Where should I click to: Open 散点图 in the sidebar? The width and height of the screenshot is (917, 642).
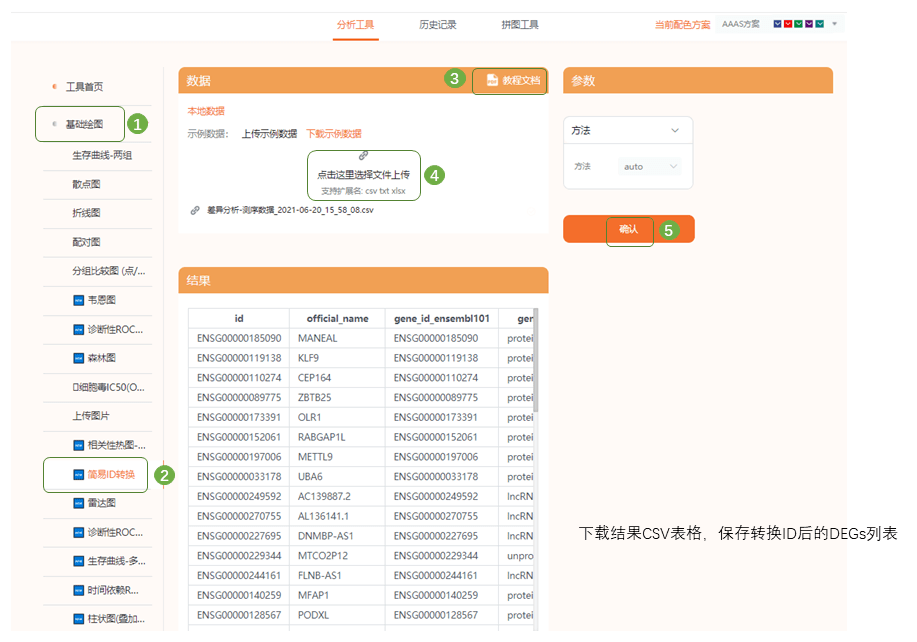(86, 184)
